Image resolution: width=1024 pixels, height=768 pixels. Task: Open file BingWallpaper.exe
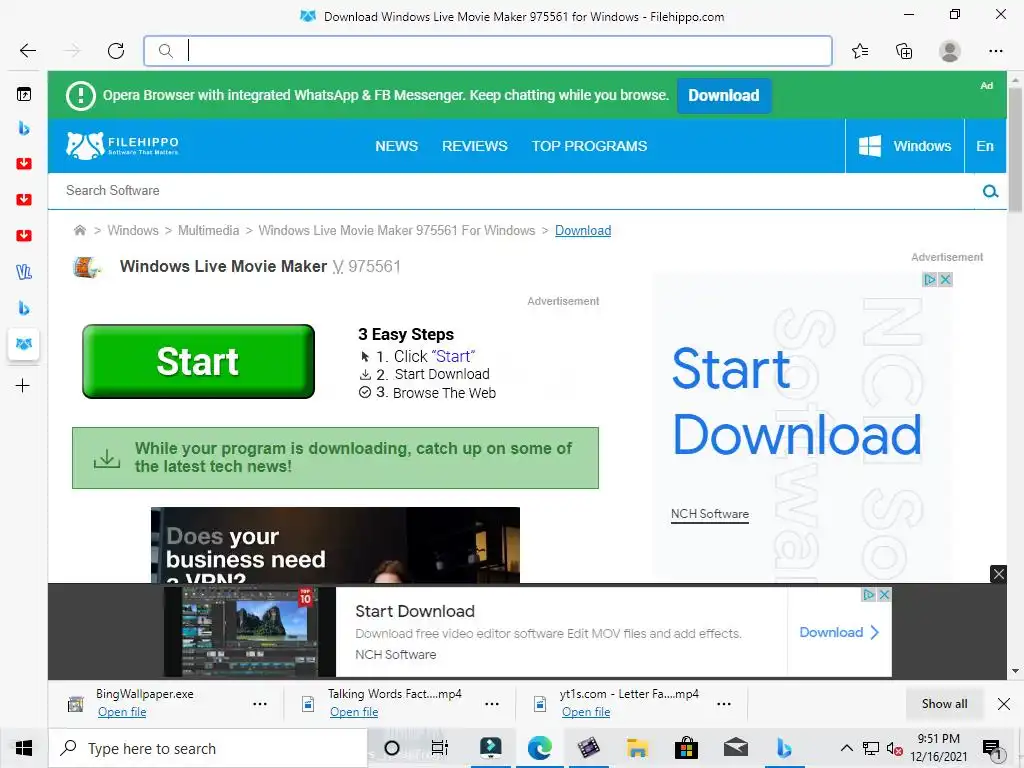(121, 712)
